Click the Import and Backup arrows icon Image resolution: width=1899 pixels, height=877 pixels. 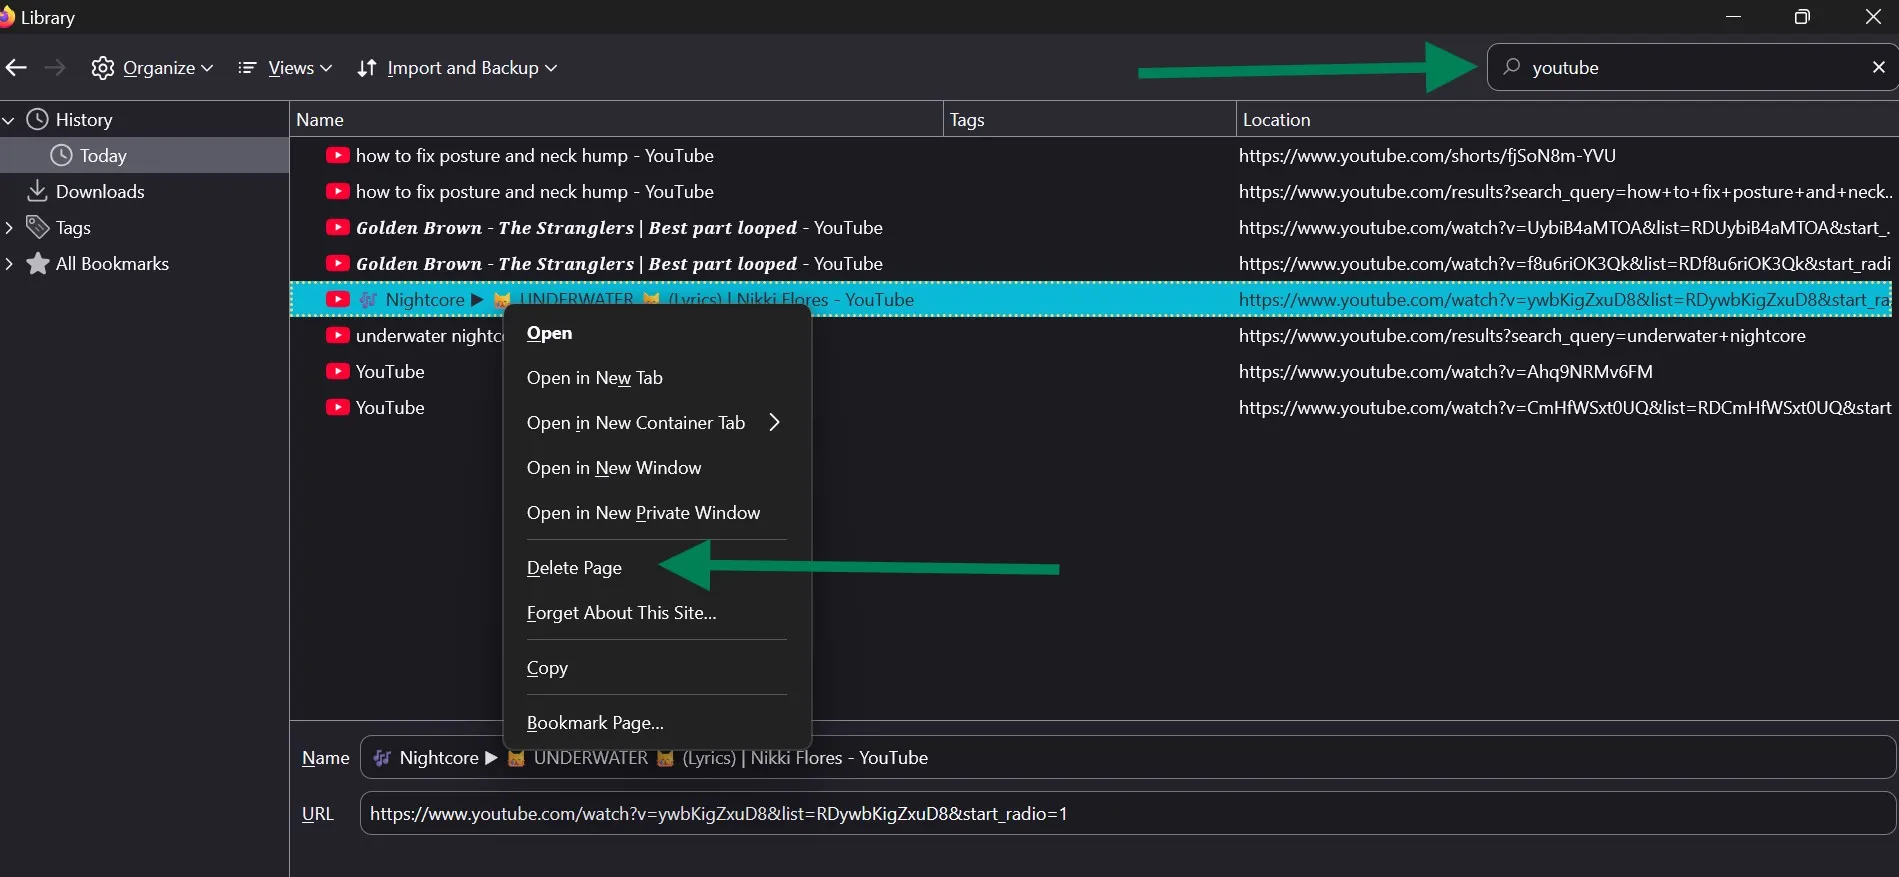click(x=367, y=67)
